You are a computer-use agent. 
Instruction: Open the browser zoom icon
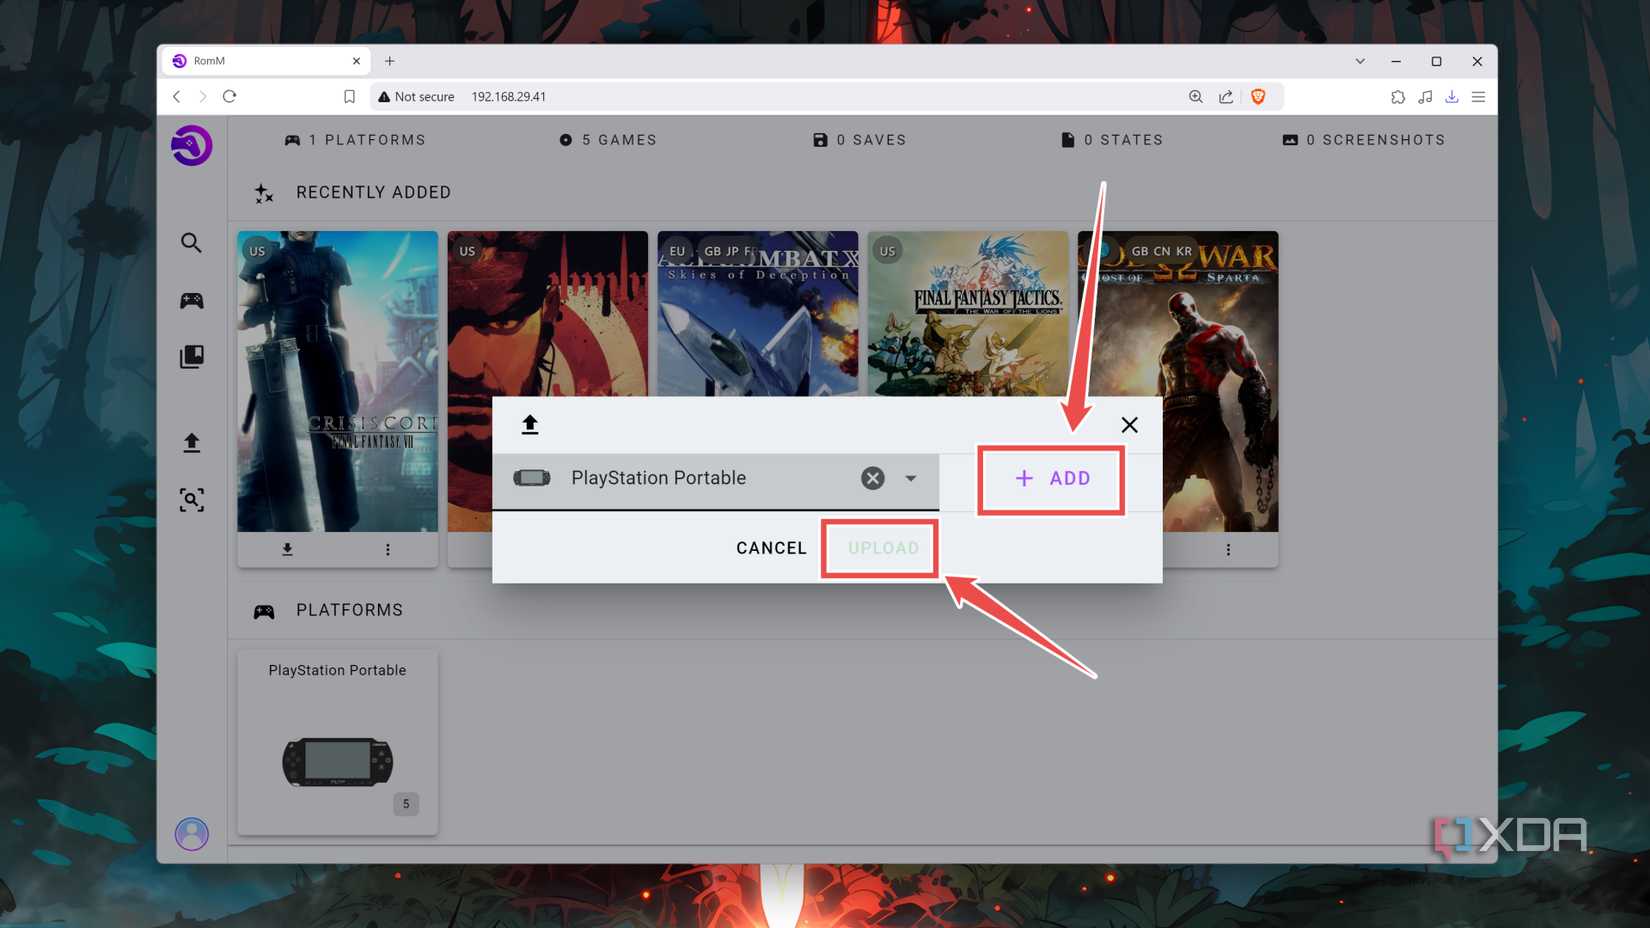click(x=1195, y=97)
